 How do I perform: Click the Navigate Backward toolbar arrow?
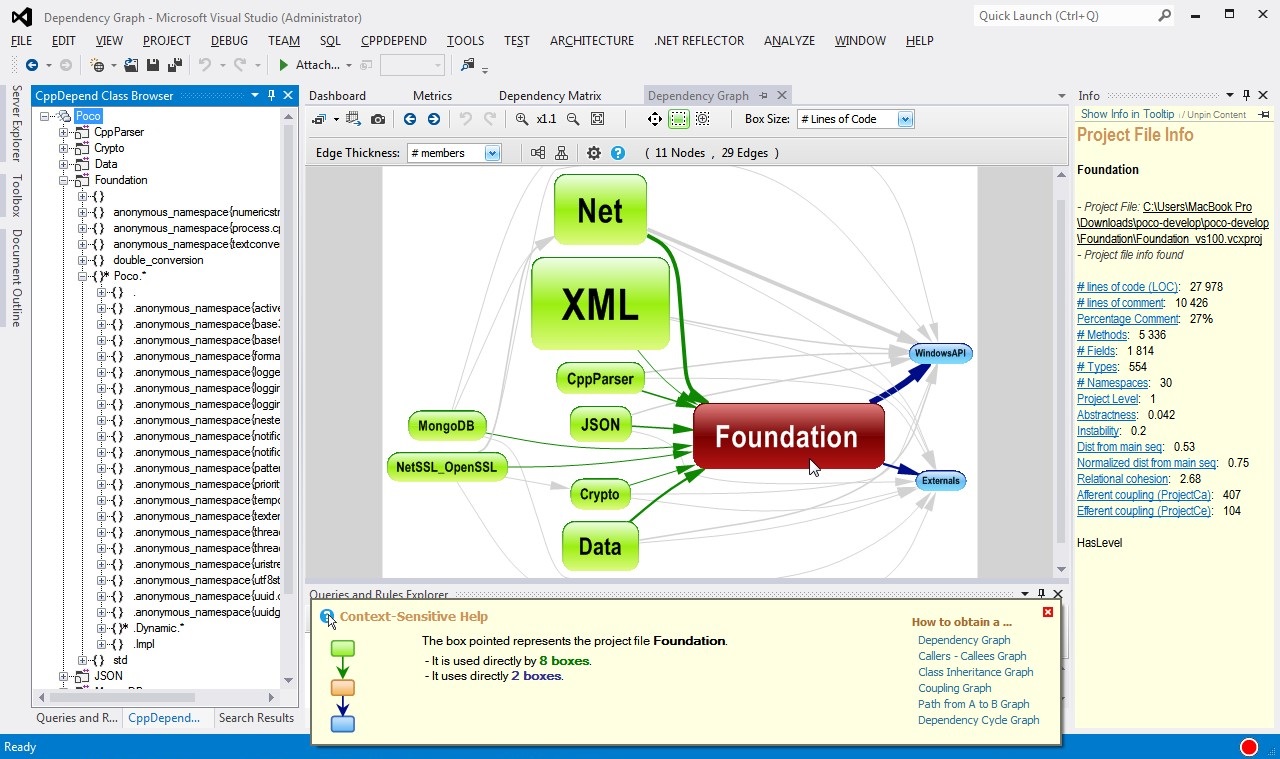pyautogui.click(x=32, y=65)
